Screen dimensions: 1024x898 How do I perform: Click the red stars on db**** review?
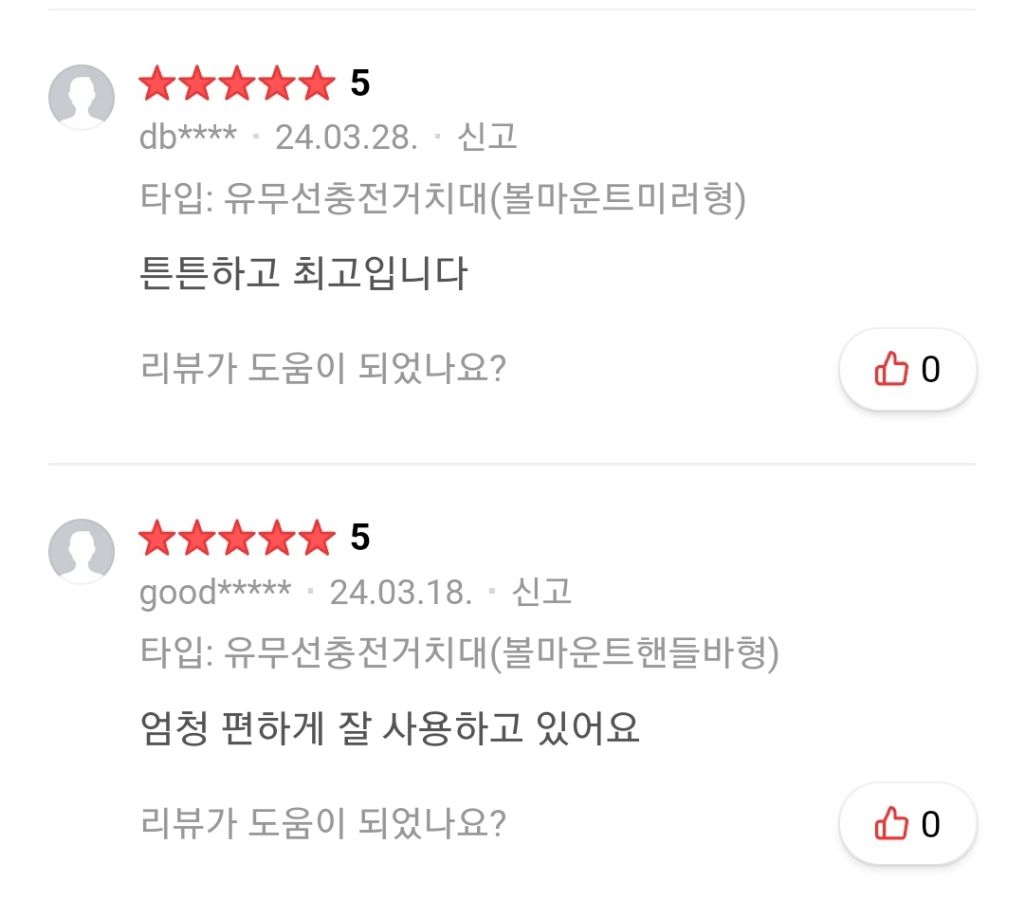click(x=236, y=85)
